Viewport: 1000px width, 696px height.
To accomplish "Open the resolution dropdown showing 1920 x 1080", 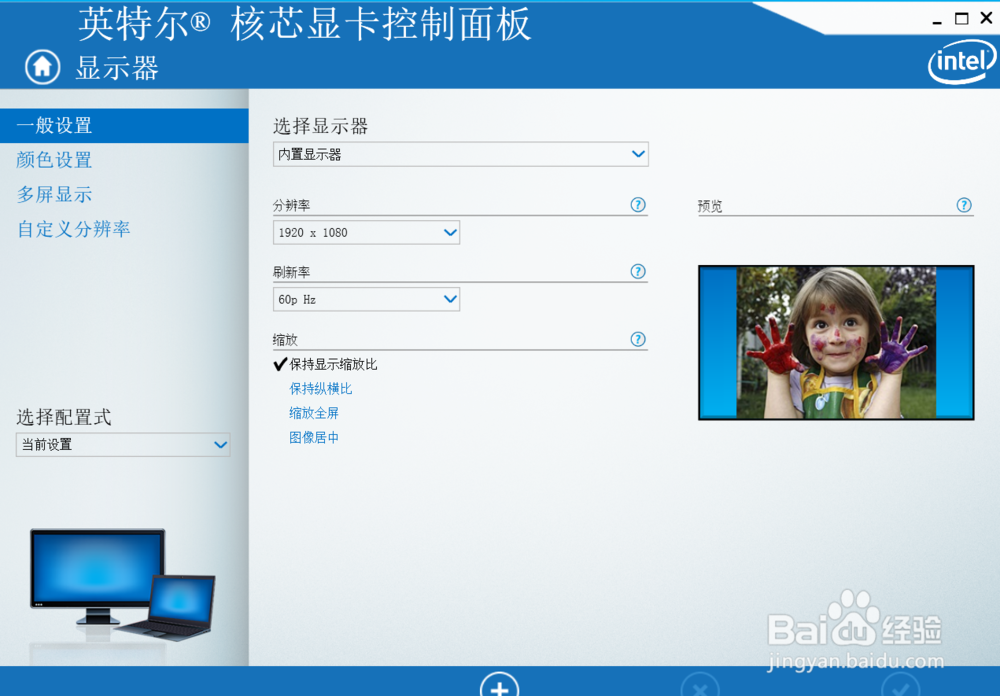I will point(365,232).
